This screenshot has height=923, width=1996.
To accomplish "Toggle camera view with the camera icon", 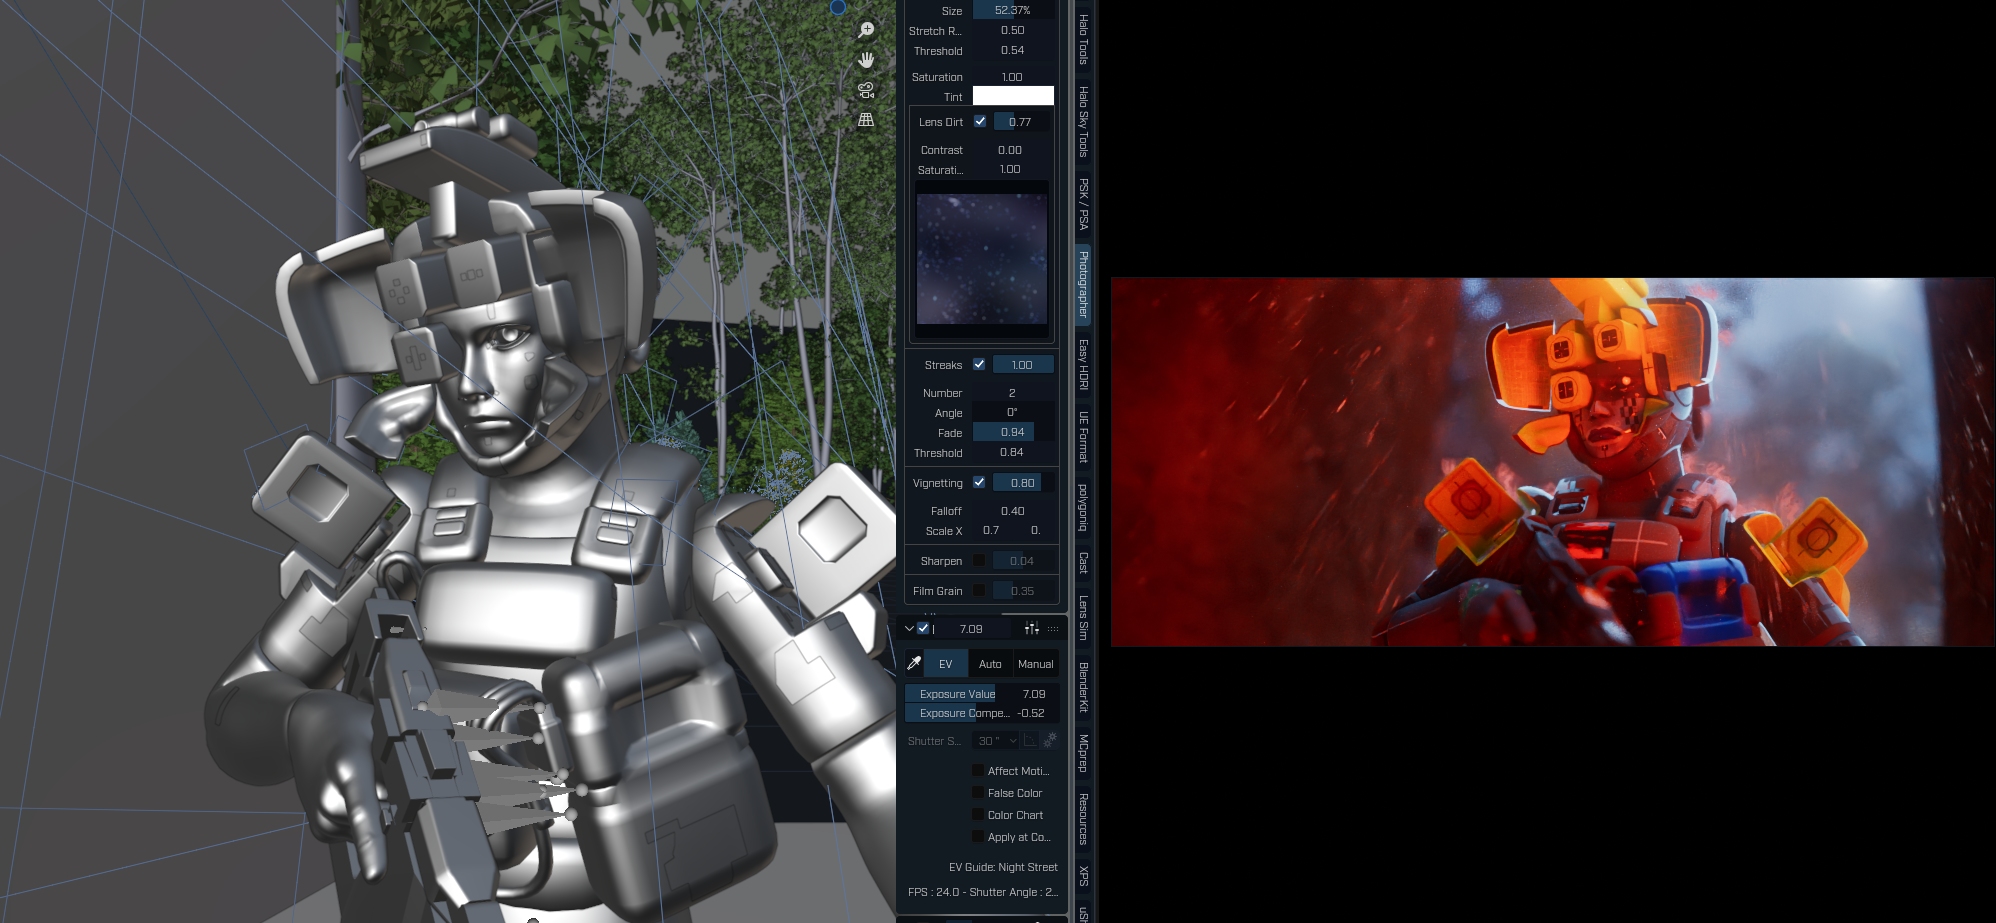I will (x=866, y=90).
